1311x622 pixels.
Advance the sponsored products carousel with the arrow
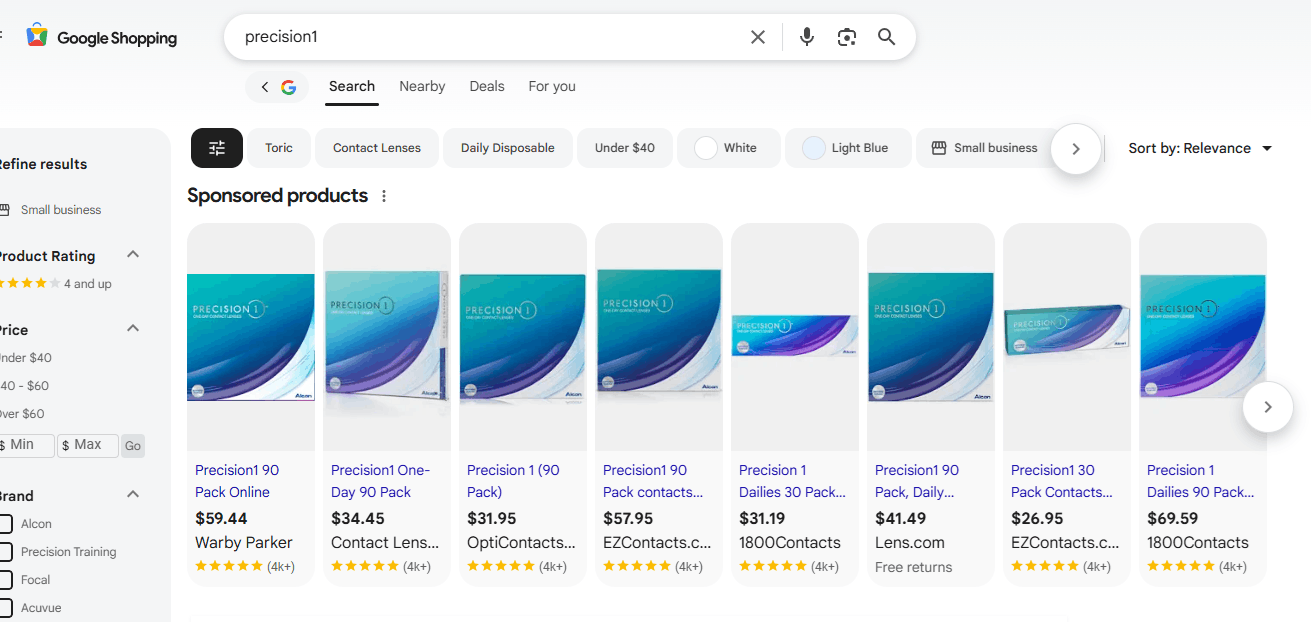pos(1268,407)
